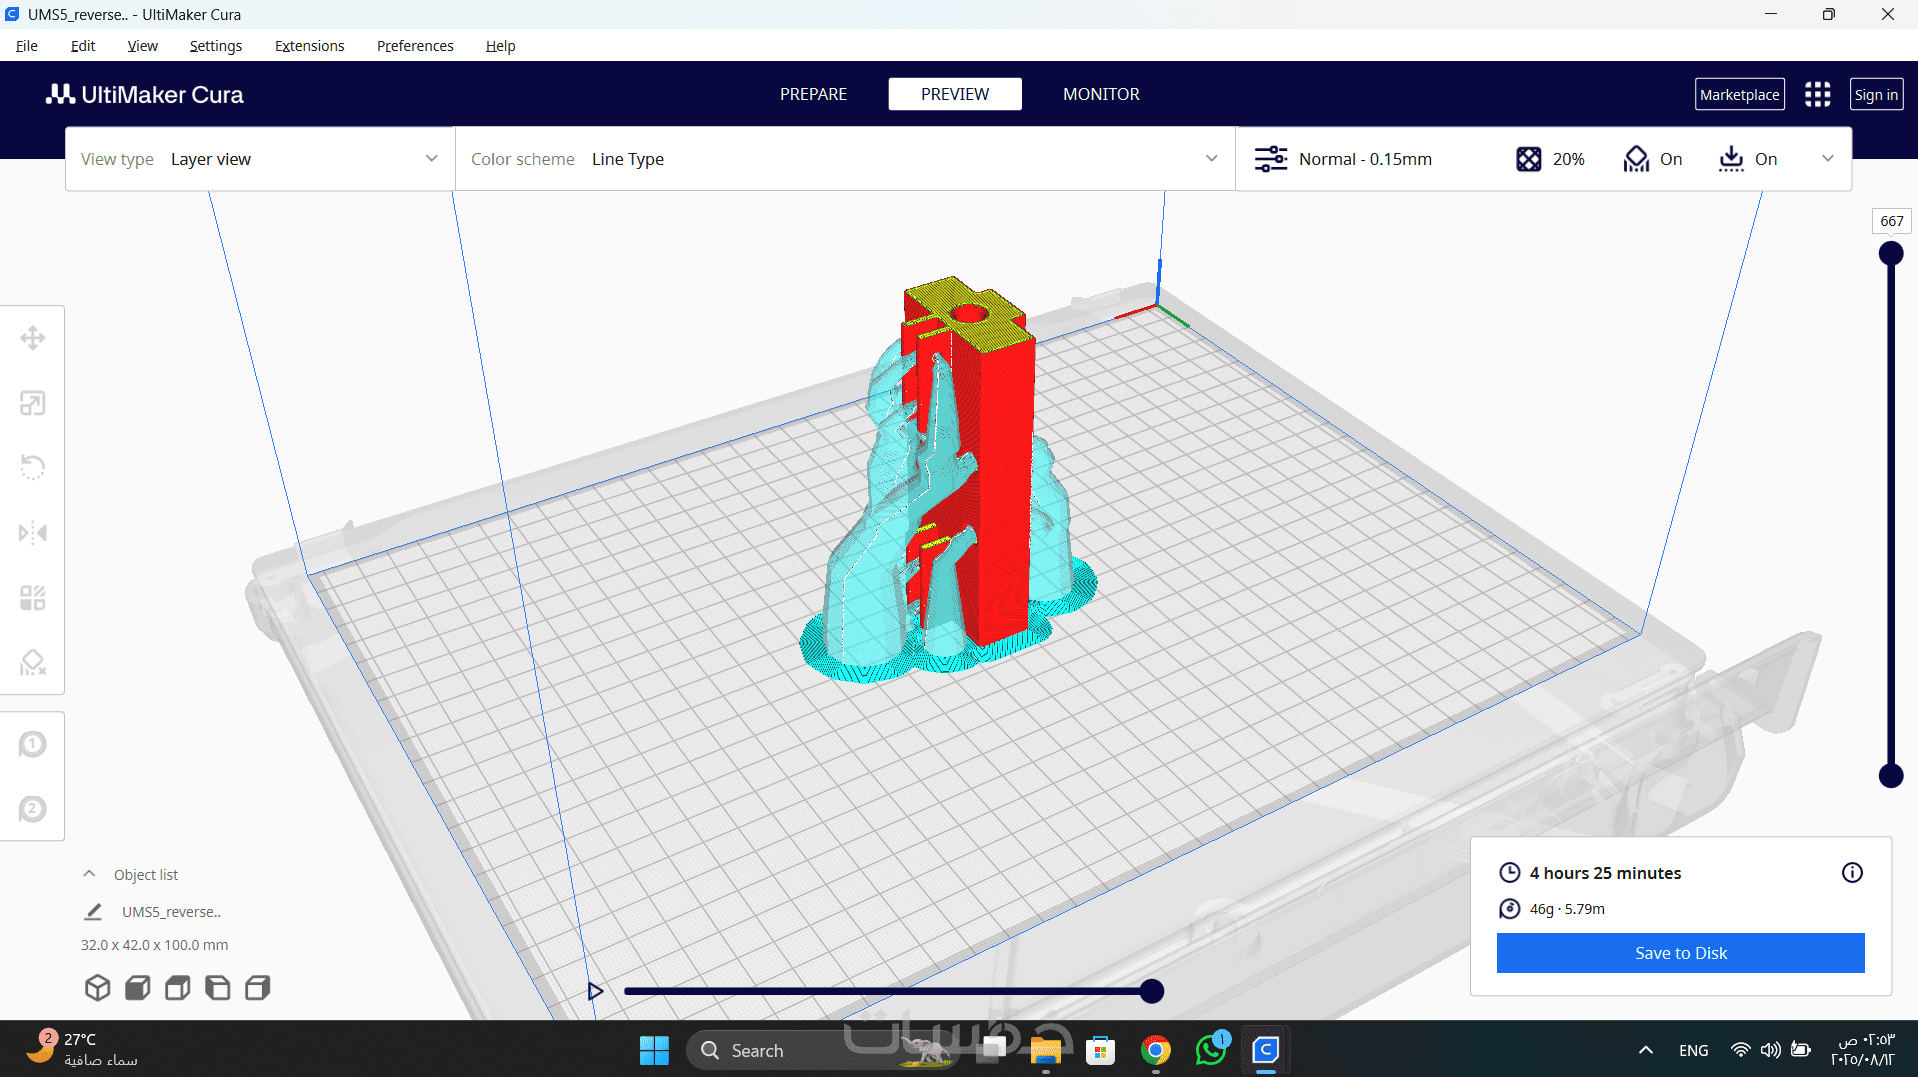Click the 4 hours 25 minutes estimate
The width and height of the screenshot is (1918, 1077).
click(x=1605, y=873)
